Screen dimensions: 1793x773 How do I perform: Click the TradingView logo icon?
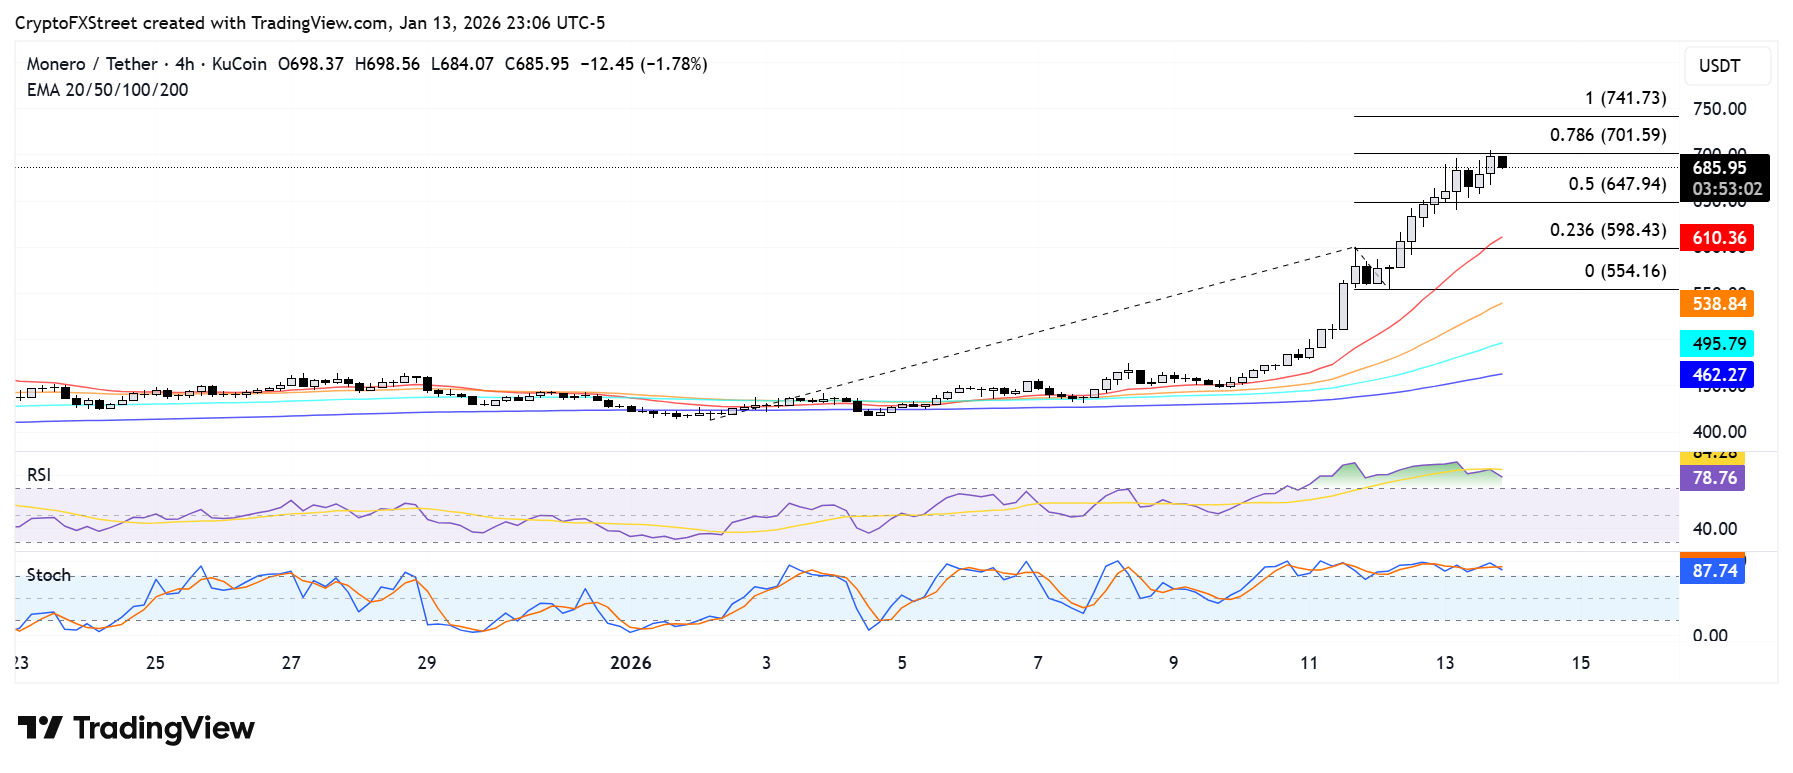[x=40, y=727]
